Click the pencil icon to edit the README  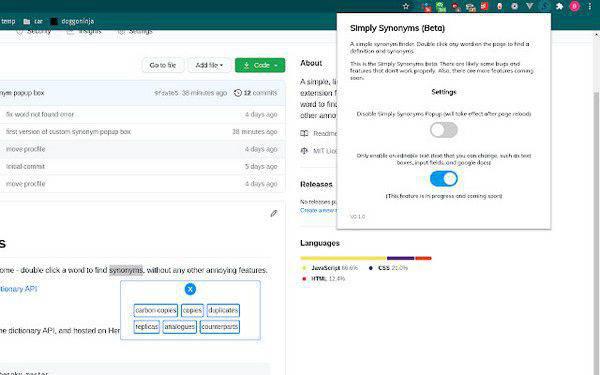click(274, 214)
